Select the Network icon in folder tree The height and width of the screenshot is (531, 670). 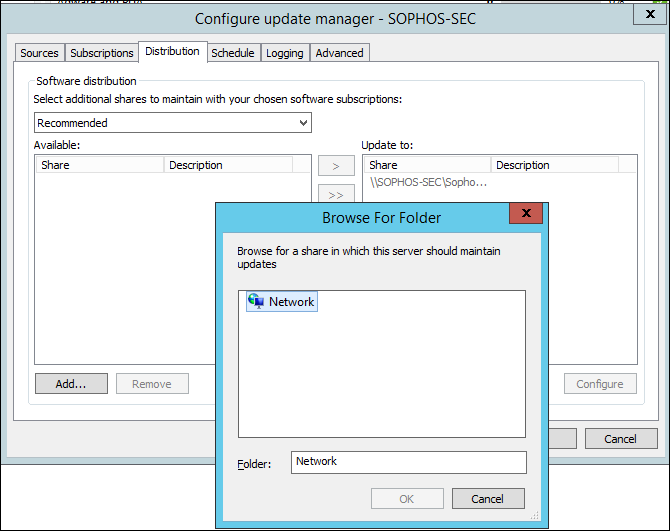[x=256, y=301]
